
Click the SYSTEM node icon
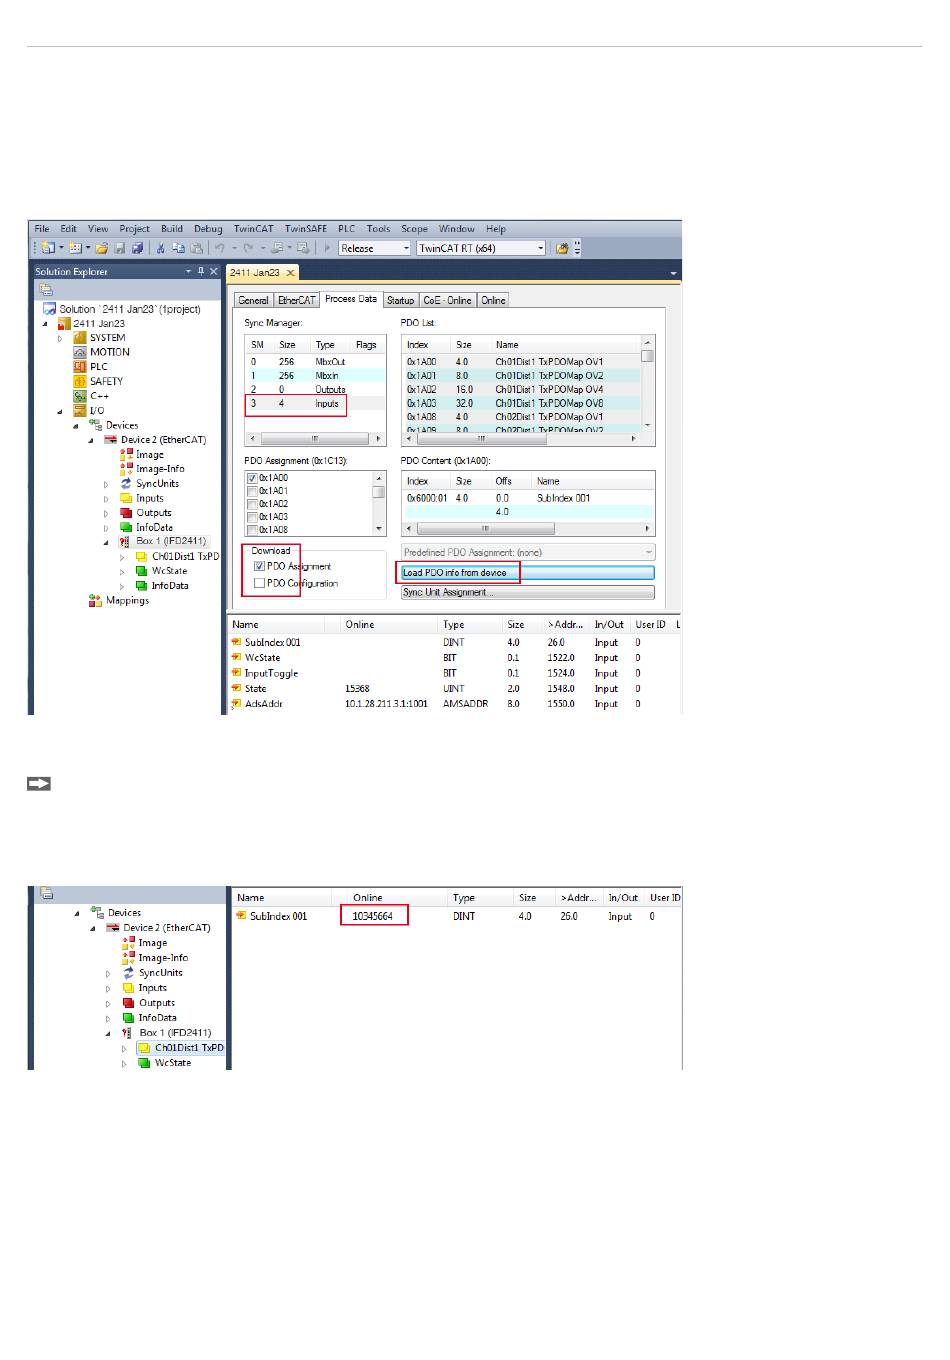coord(80,338)
